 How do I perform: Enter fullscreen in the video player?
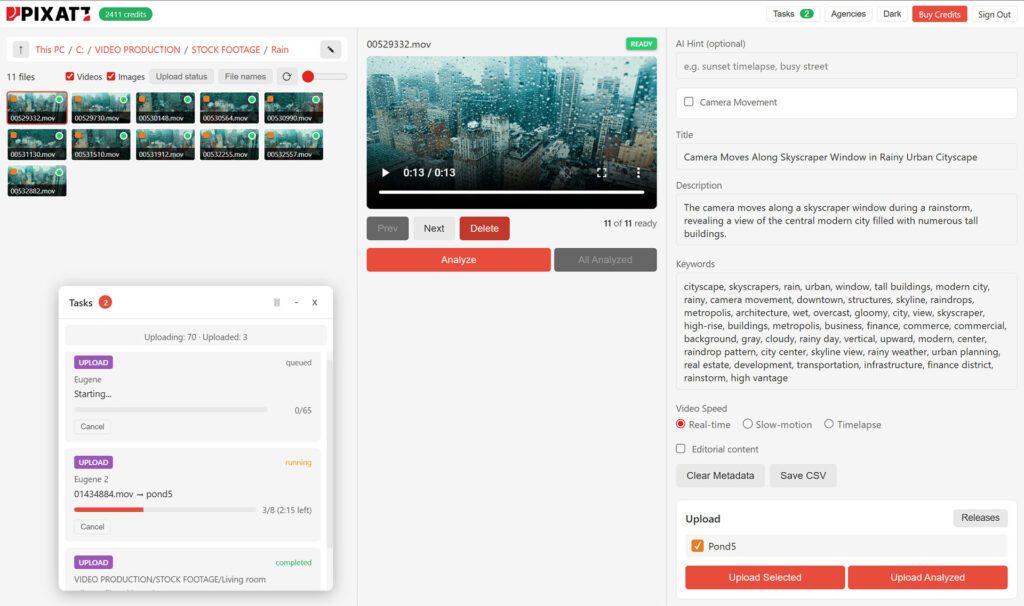click(x=602, y=173)
